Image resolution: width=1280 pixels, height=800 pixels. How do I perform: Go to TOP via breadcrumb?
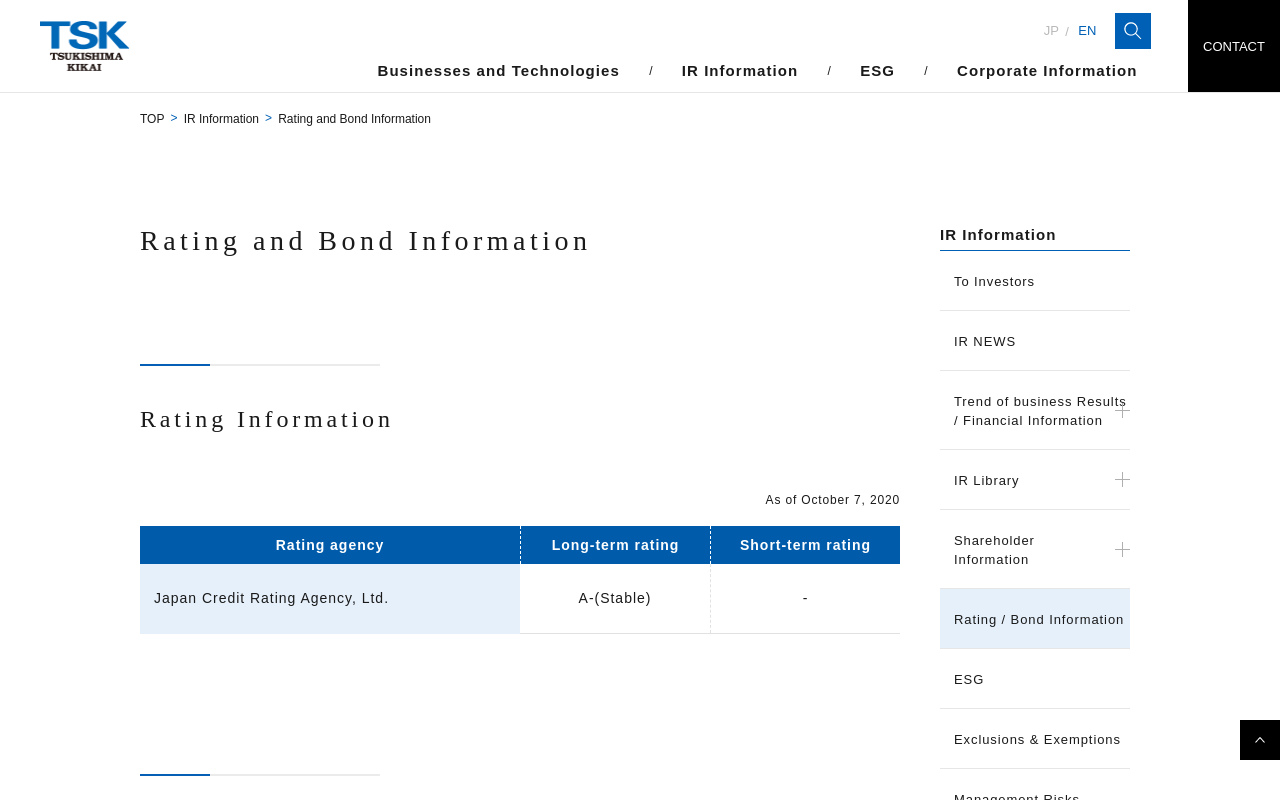[152, 119]
